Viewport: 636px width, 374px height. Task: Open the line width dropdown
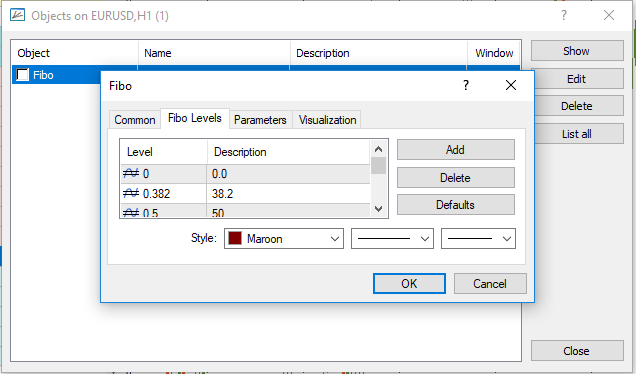click(x=478, y=239)
